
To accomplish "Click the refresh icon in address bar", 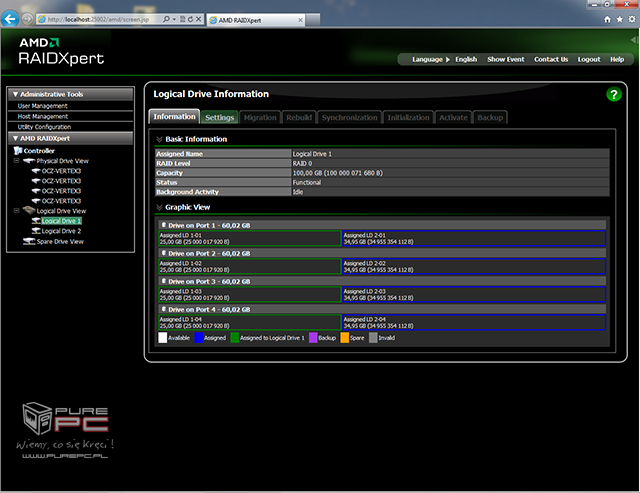I will (190, 19).
